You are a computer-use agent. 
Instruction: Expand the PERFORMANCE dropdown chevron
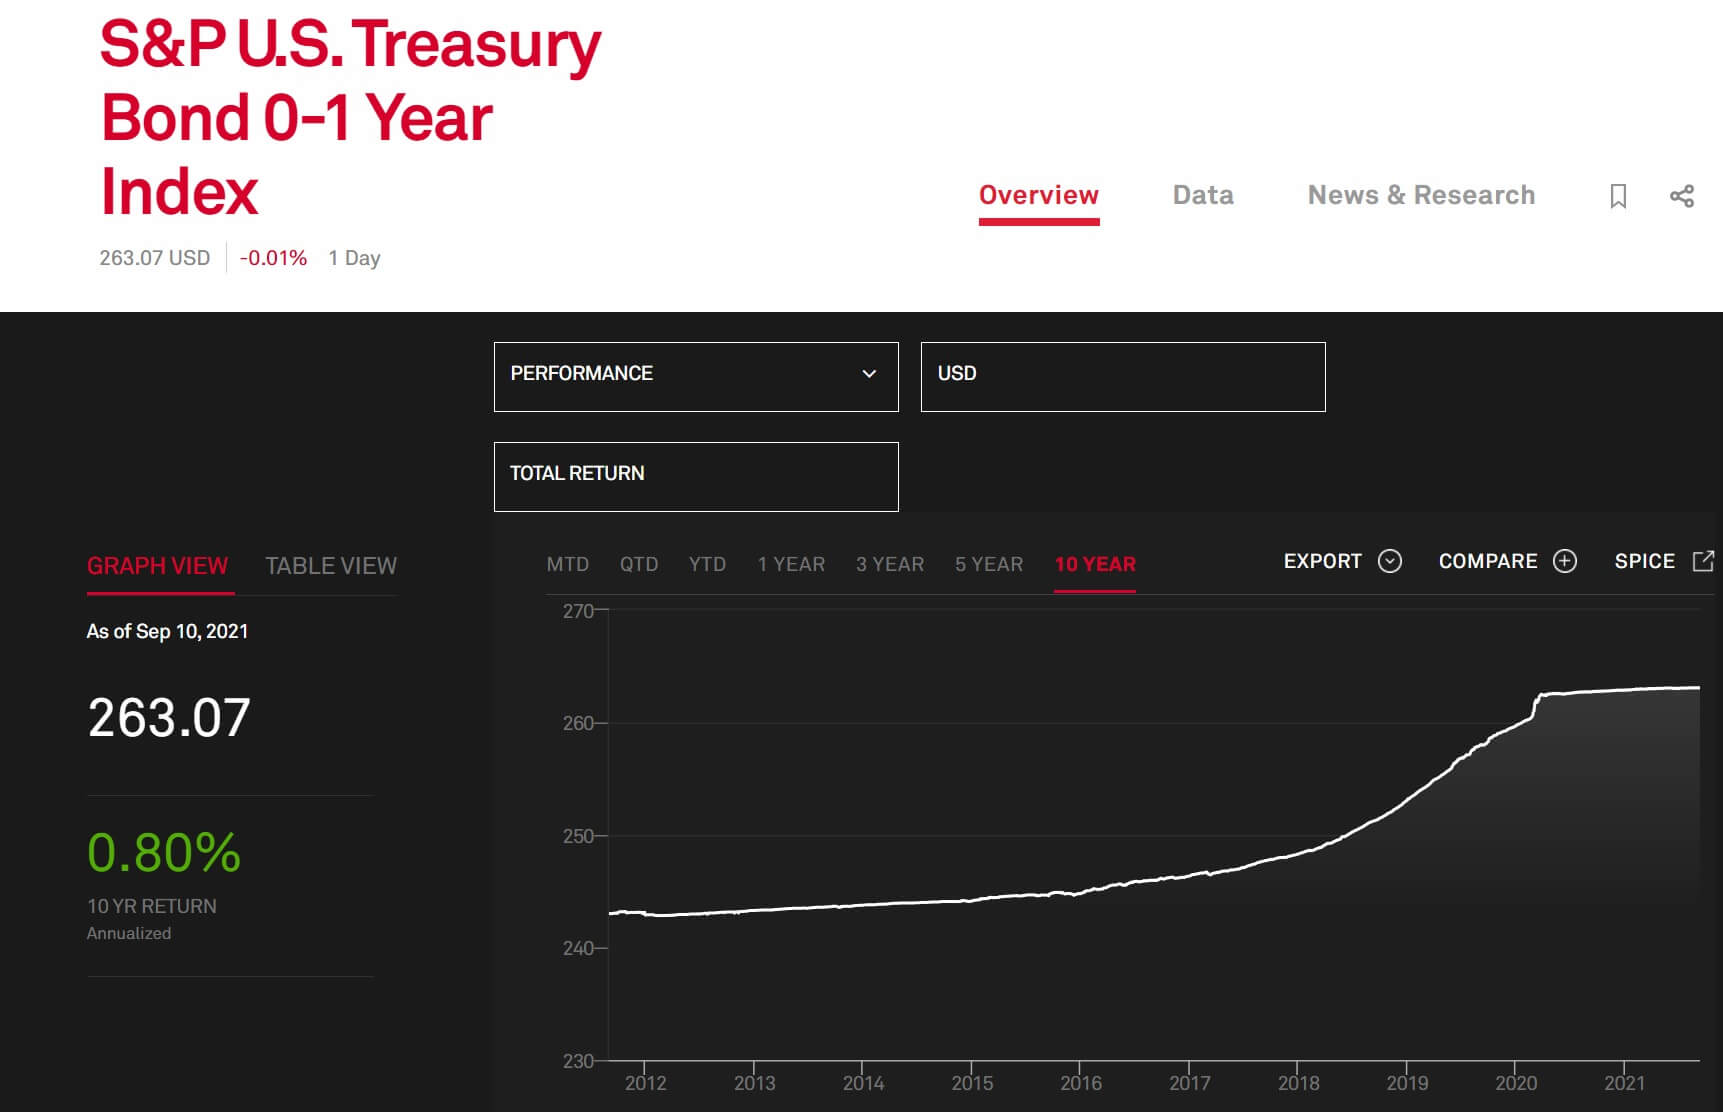[869, 374]
